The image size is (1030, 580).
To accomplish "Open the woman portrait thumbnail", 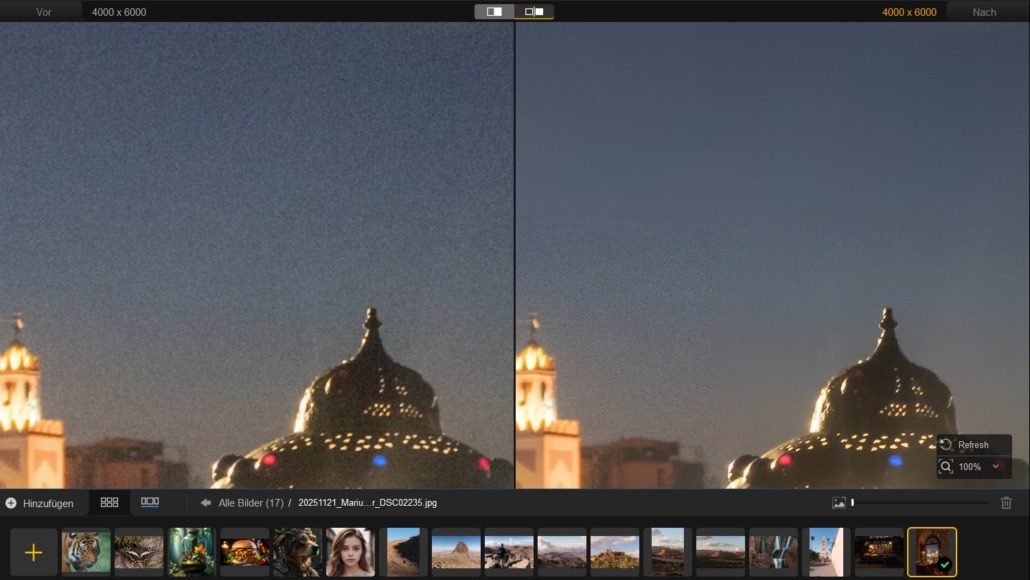I will point(350,552).
